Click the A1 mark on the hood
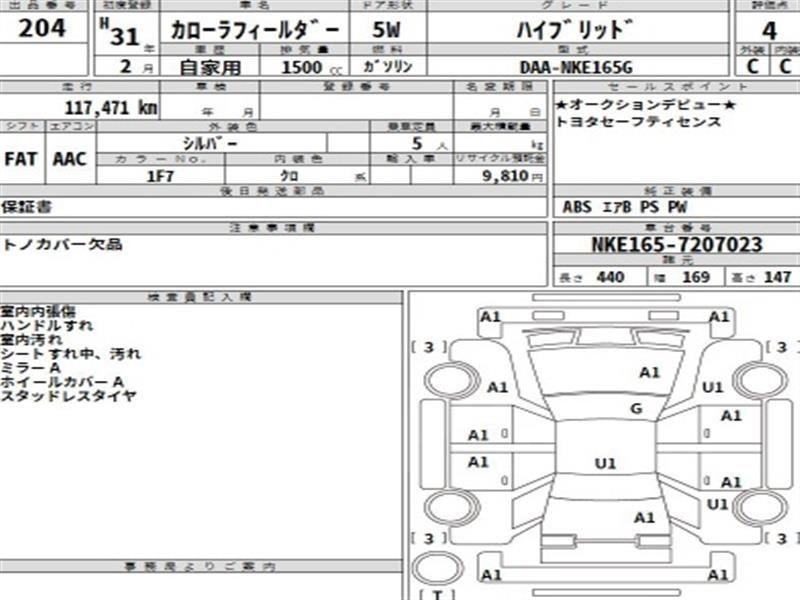The width and height of the screenshot is (800, 600). pyautogui.click(x=649, y=372)
